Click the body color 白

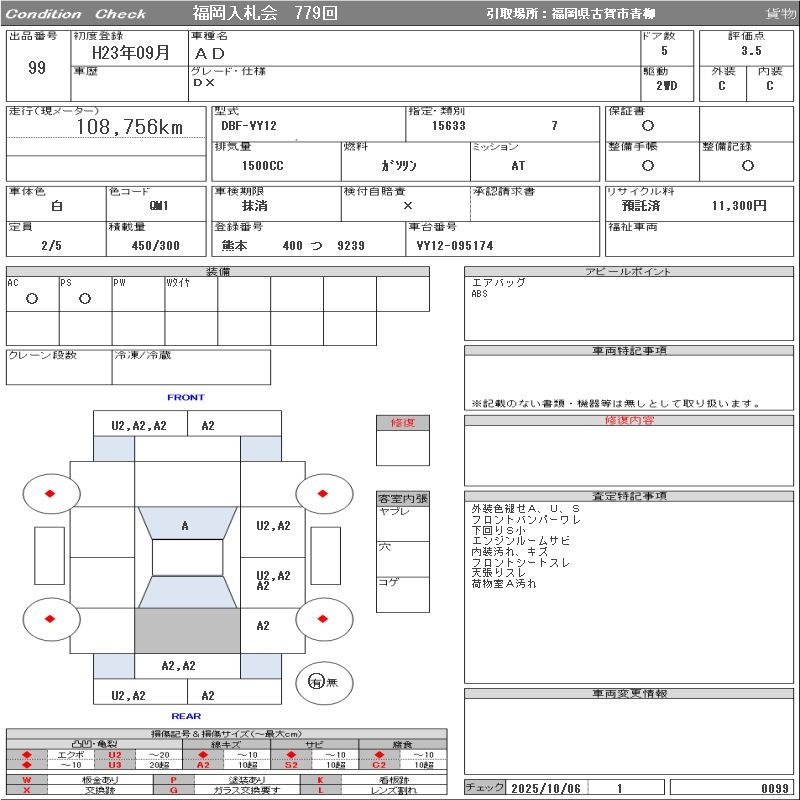[x=57, y=206]
